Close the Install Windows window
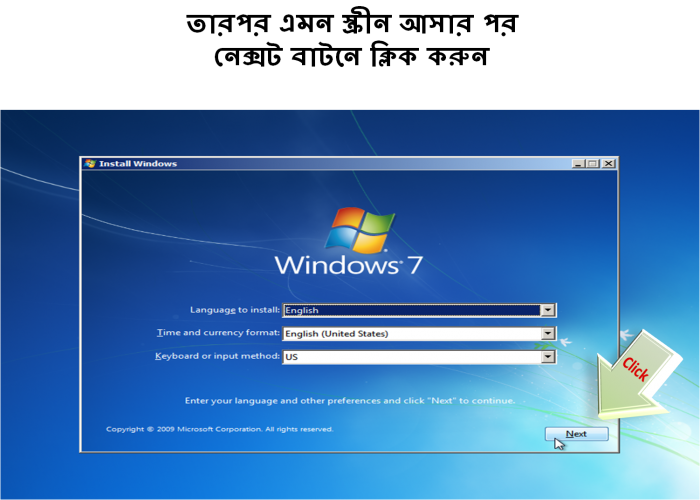This screenshot has width=700, height=500. tap(608, 164)
